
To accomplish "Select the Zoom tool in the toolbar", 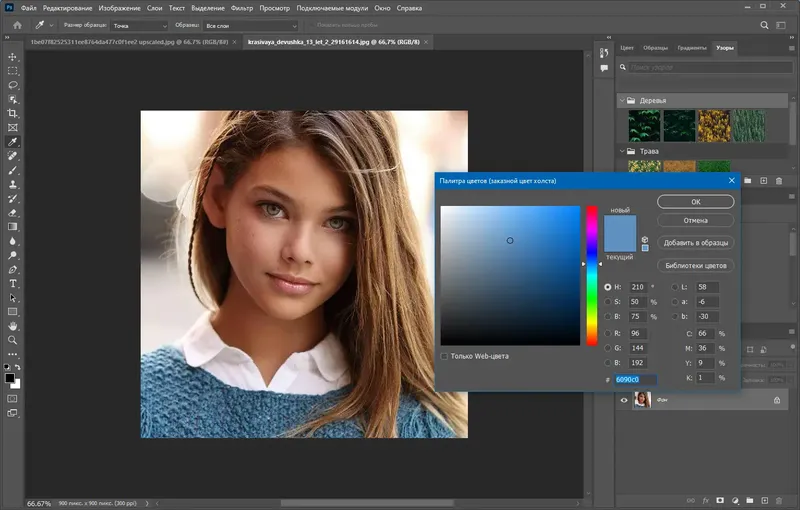I will (13, 340).
